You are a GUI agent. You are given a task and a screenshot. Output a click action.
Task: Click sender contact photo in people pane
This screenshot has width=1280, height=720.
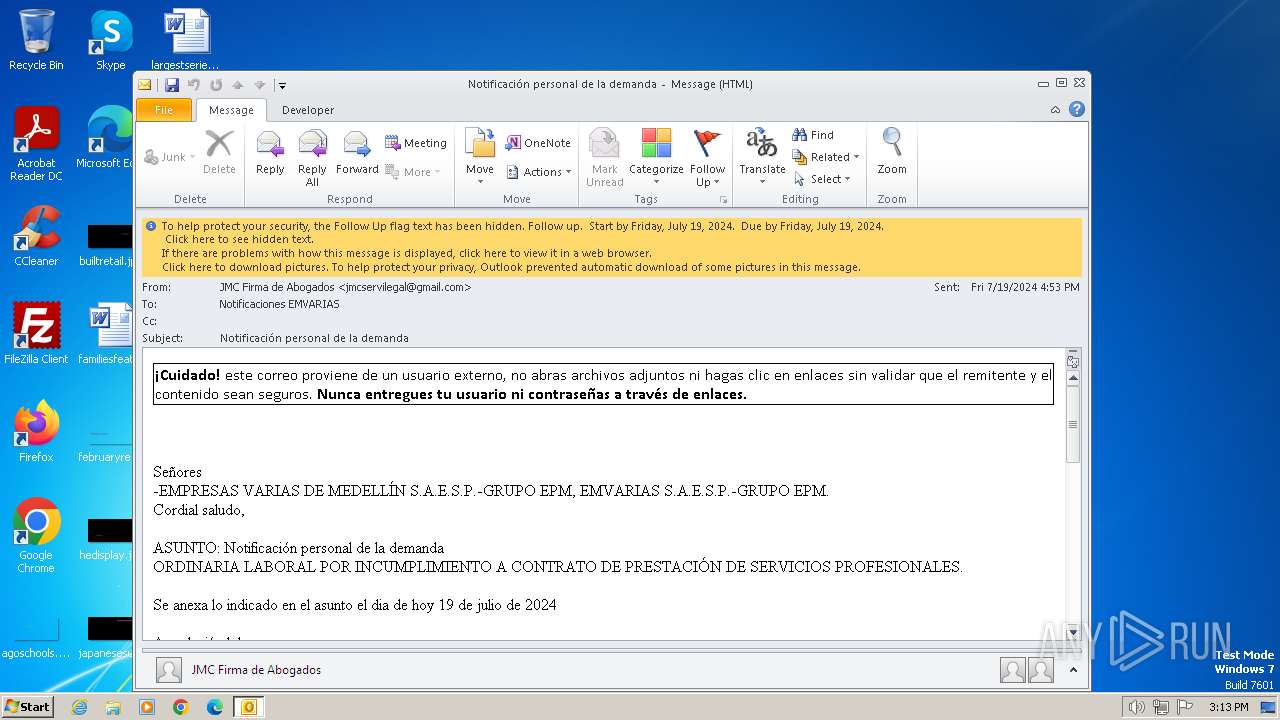pyautogui.click(x=169, y=670)
